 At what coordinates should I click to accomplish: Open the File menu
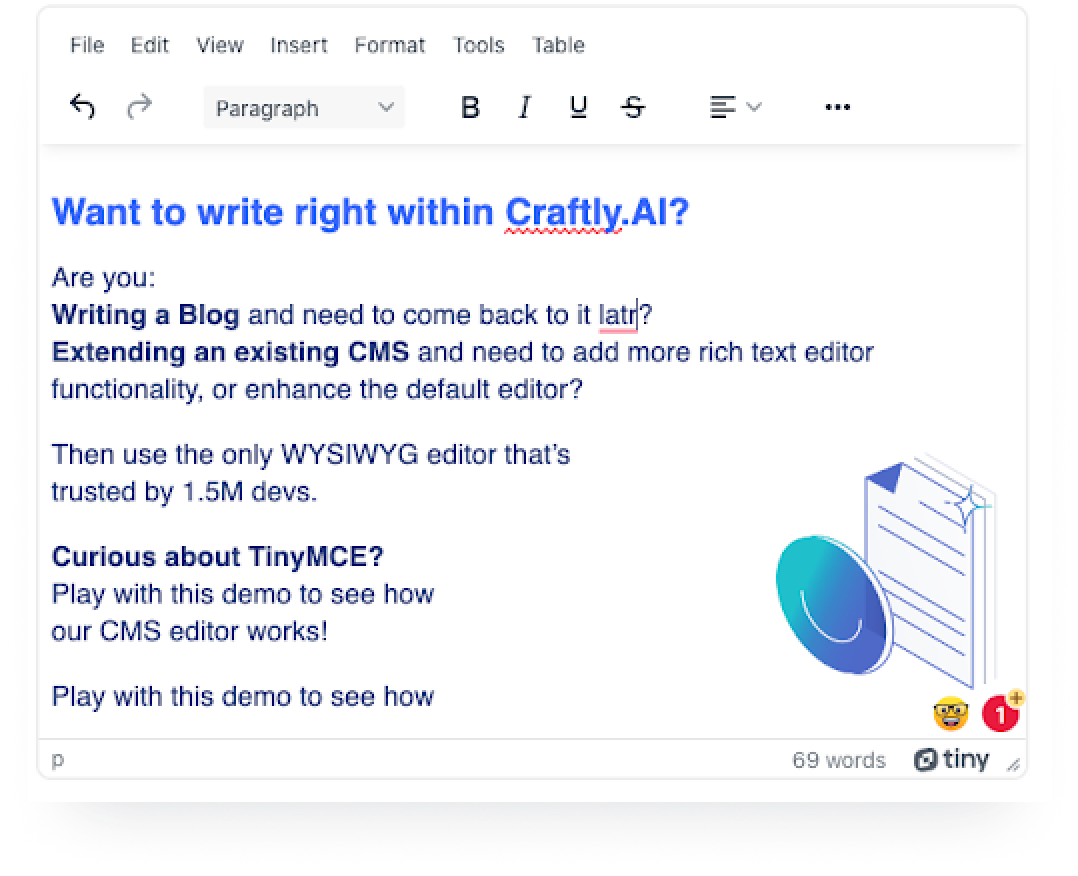coord(87,45)
